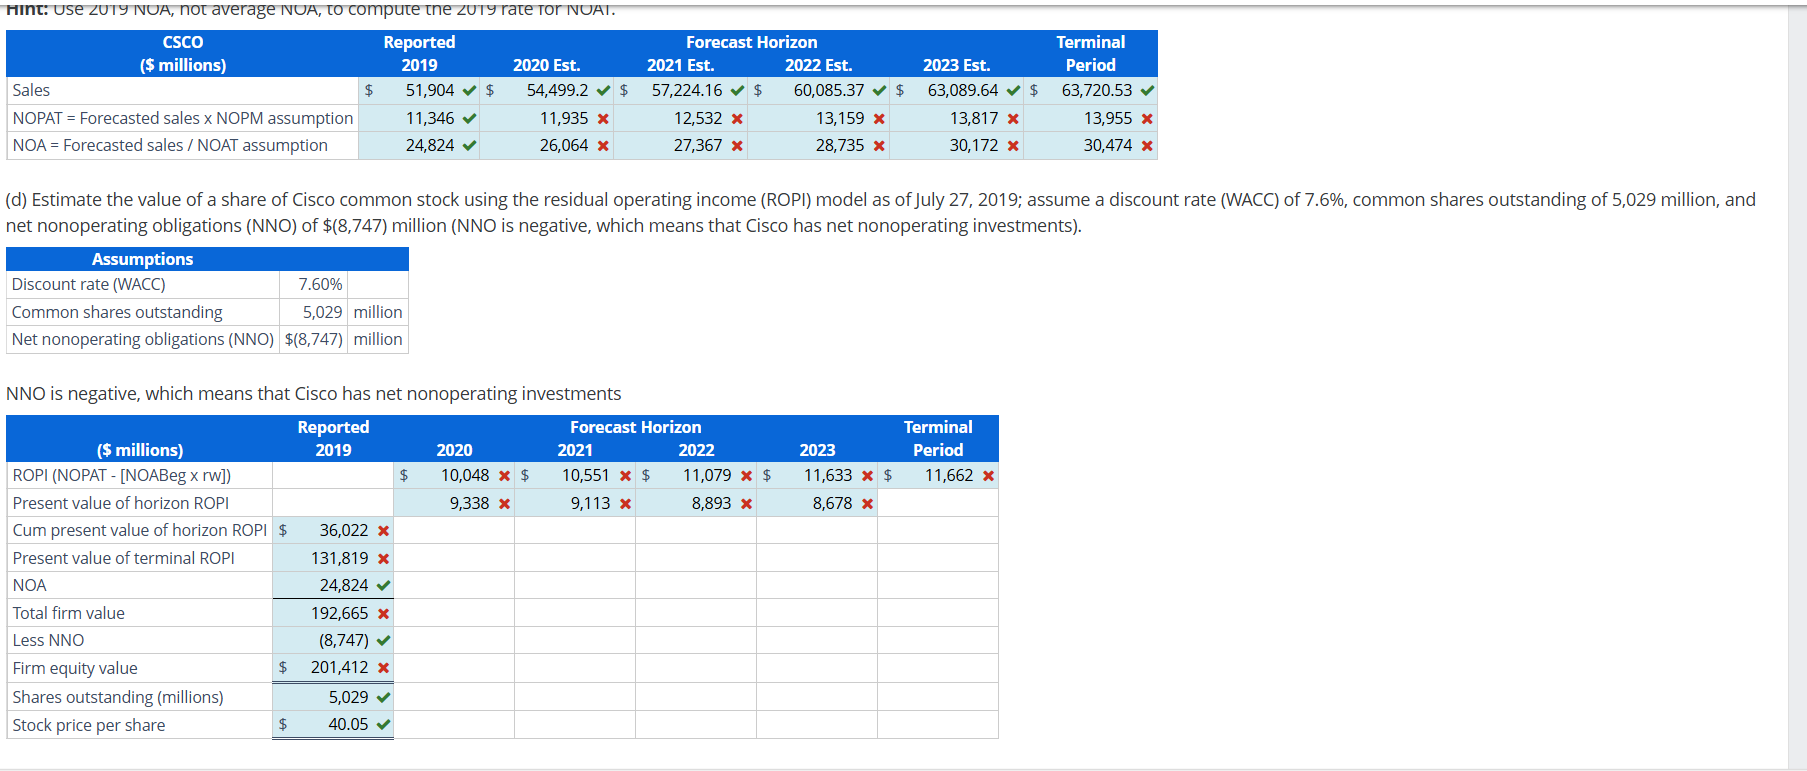Click red X next to firm equity value 201,412
This screenshot has width=1807, height=771.
pyautogui.click(x=383, y=668)
